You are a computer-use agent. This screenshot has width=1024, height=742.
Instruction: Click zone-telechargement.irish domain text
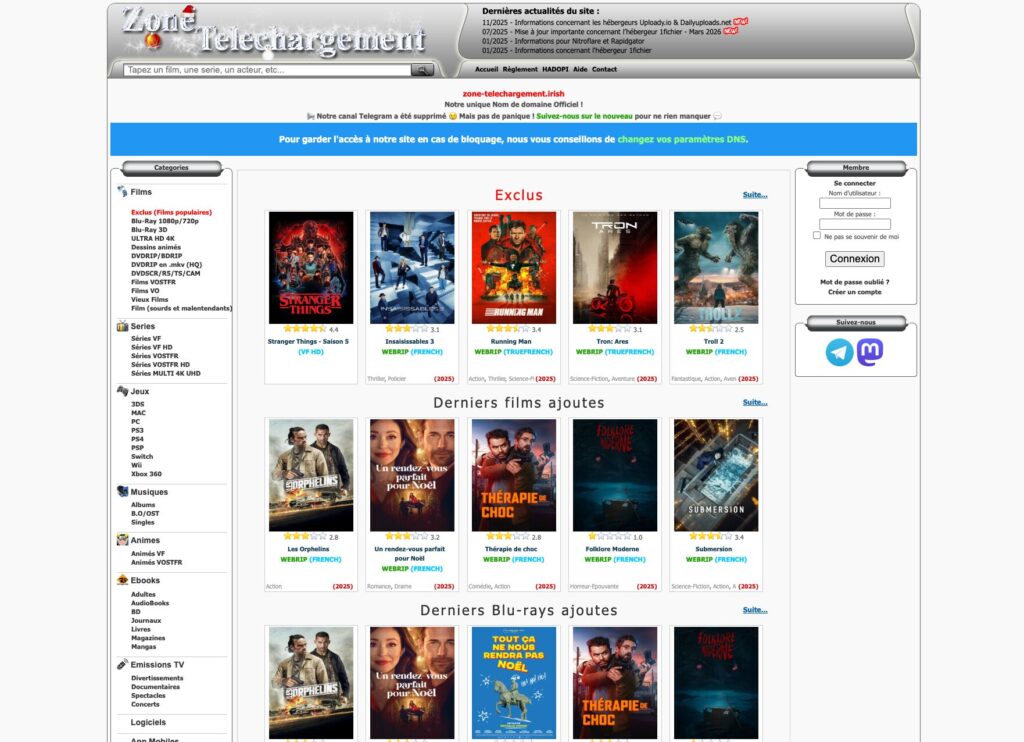[513, 94]
